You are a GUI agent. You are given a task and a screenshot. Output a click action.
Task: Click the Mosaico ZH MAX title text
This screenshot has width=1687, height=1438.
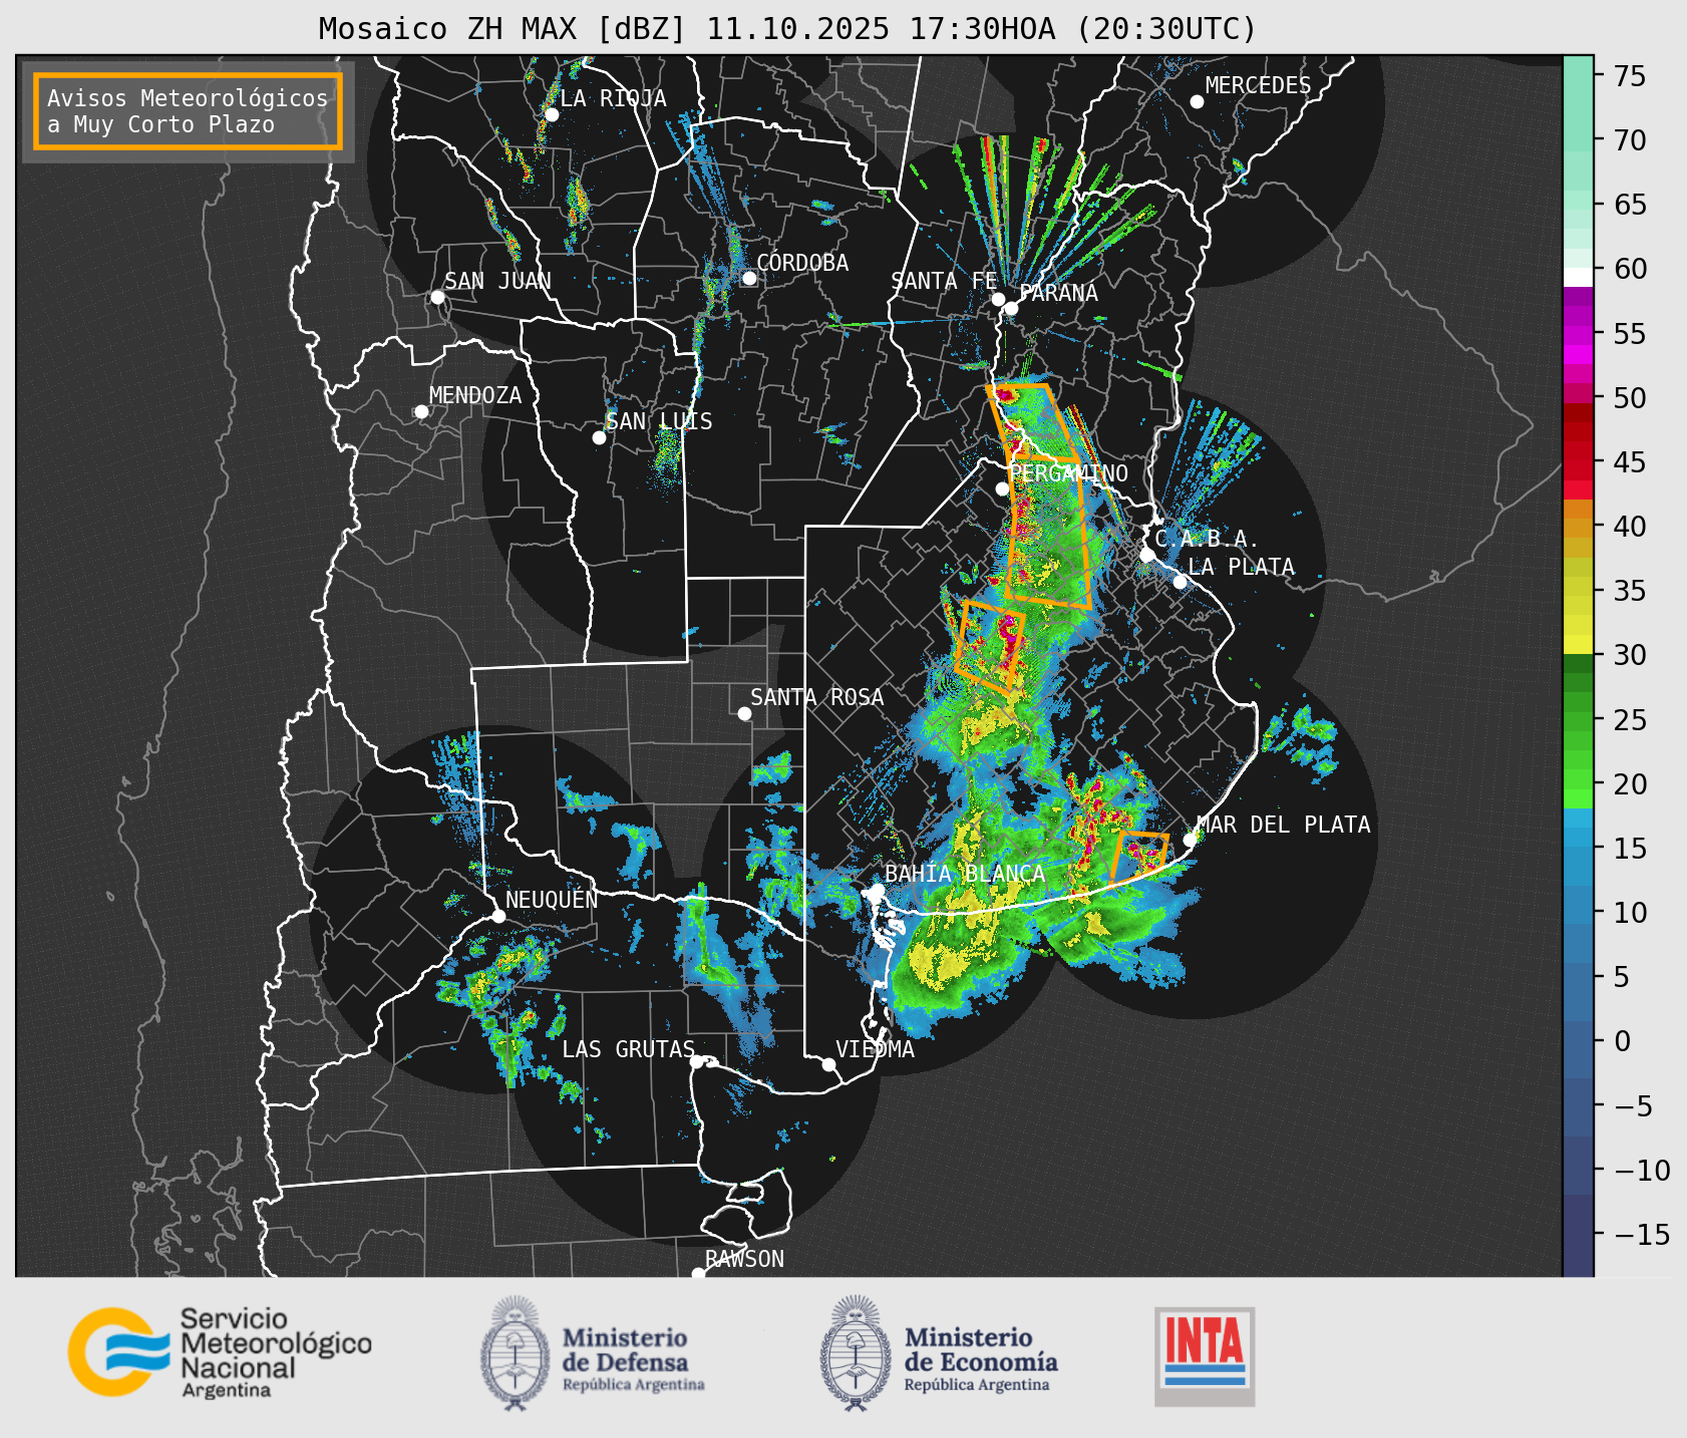[x=786, y=29]
